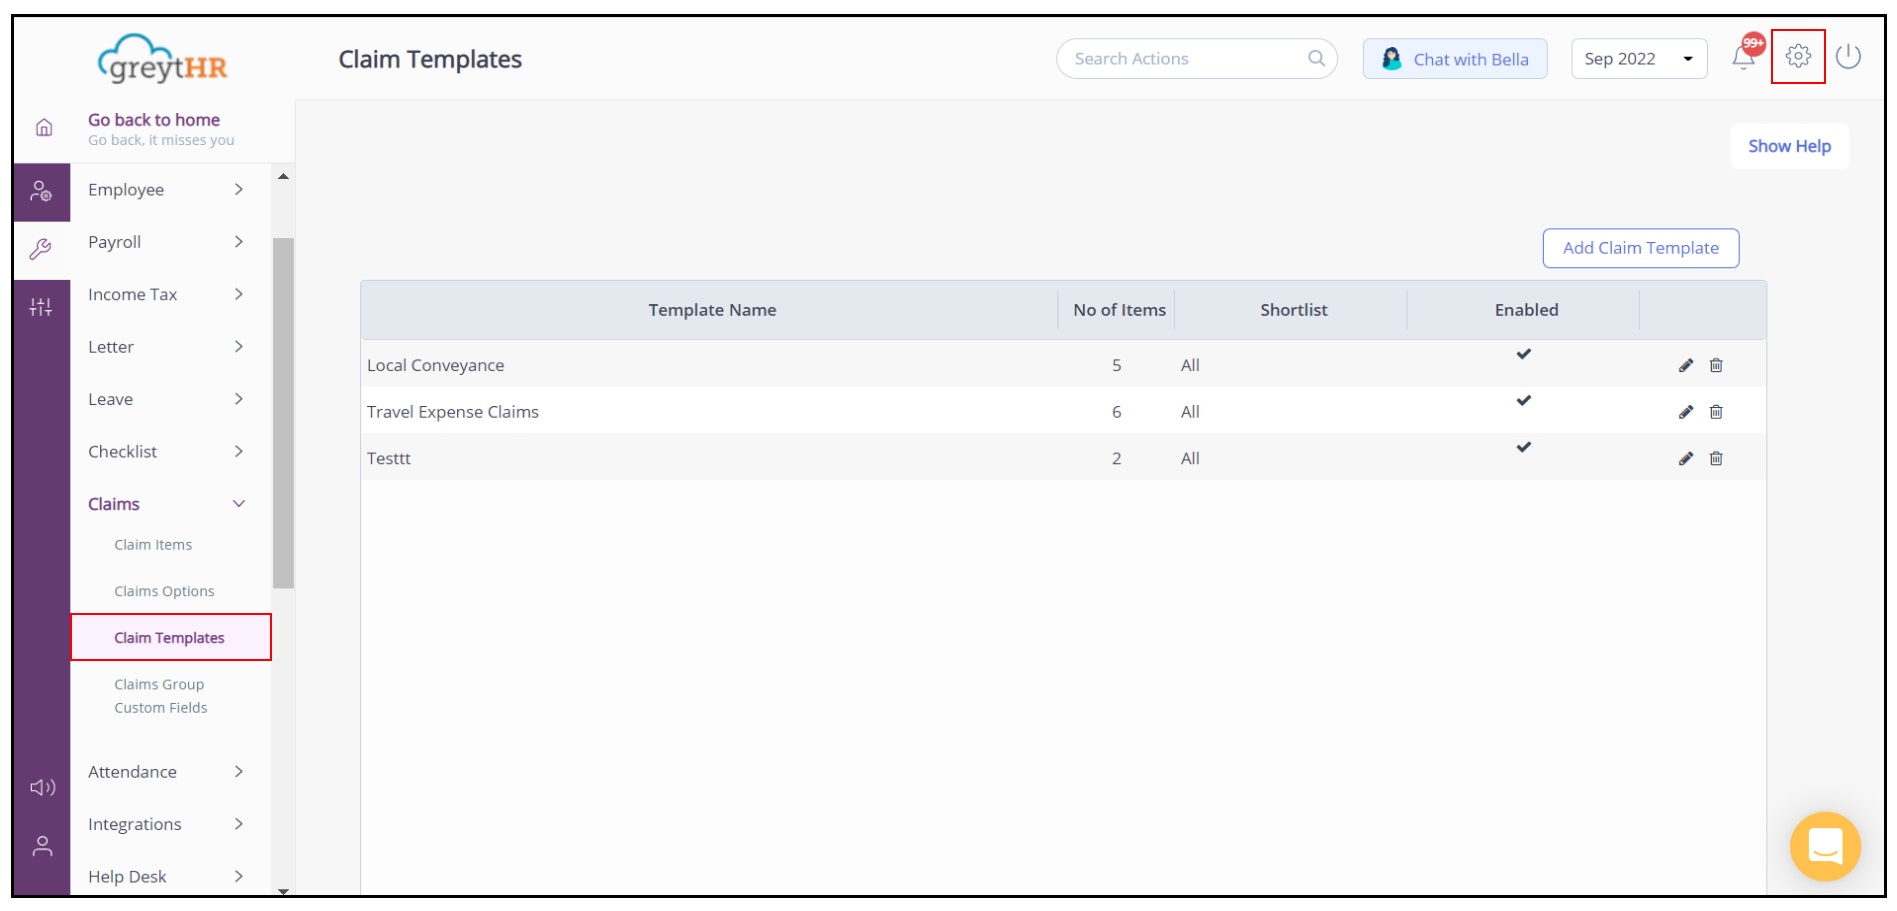
Task: Click the Show Help link
Action: (1789, 146)
